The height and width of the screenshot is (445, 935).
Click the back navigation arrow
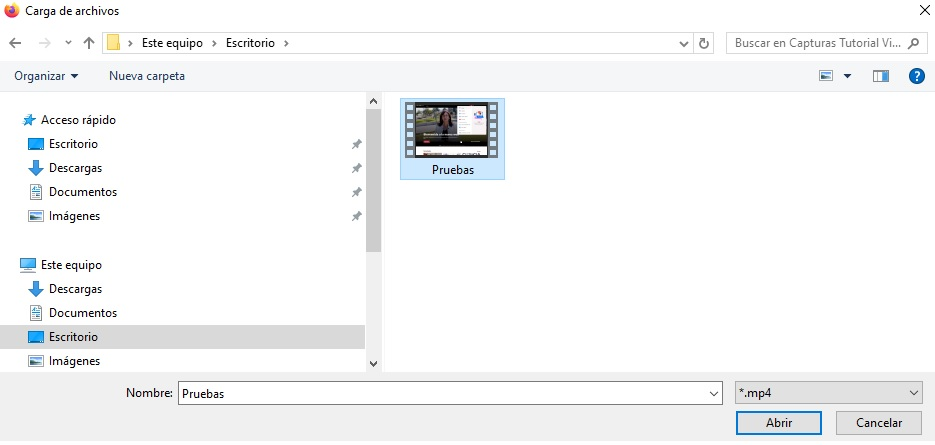tap(15, 43)
